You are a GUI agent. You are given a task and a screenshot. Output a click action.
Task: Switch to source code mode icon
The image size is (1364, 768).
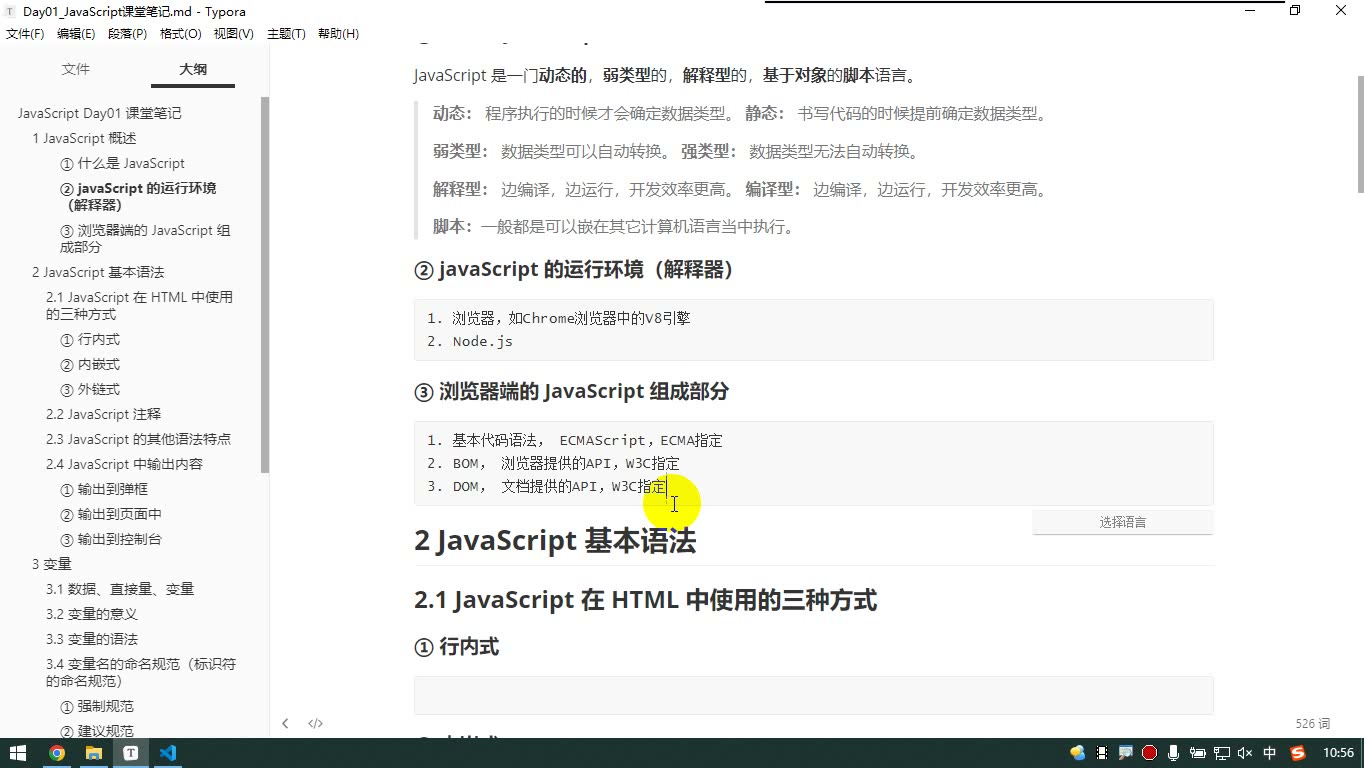coord(315,723)
